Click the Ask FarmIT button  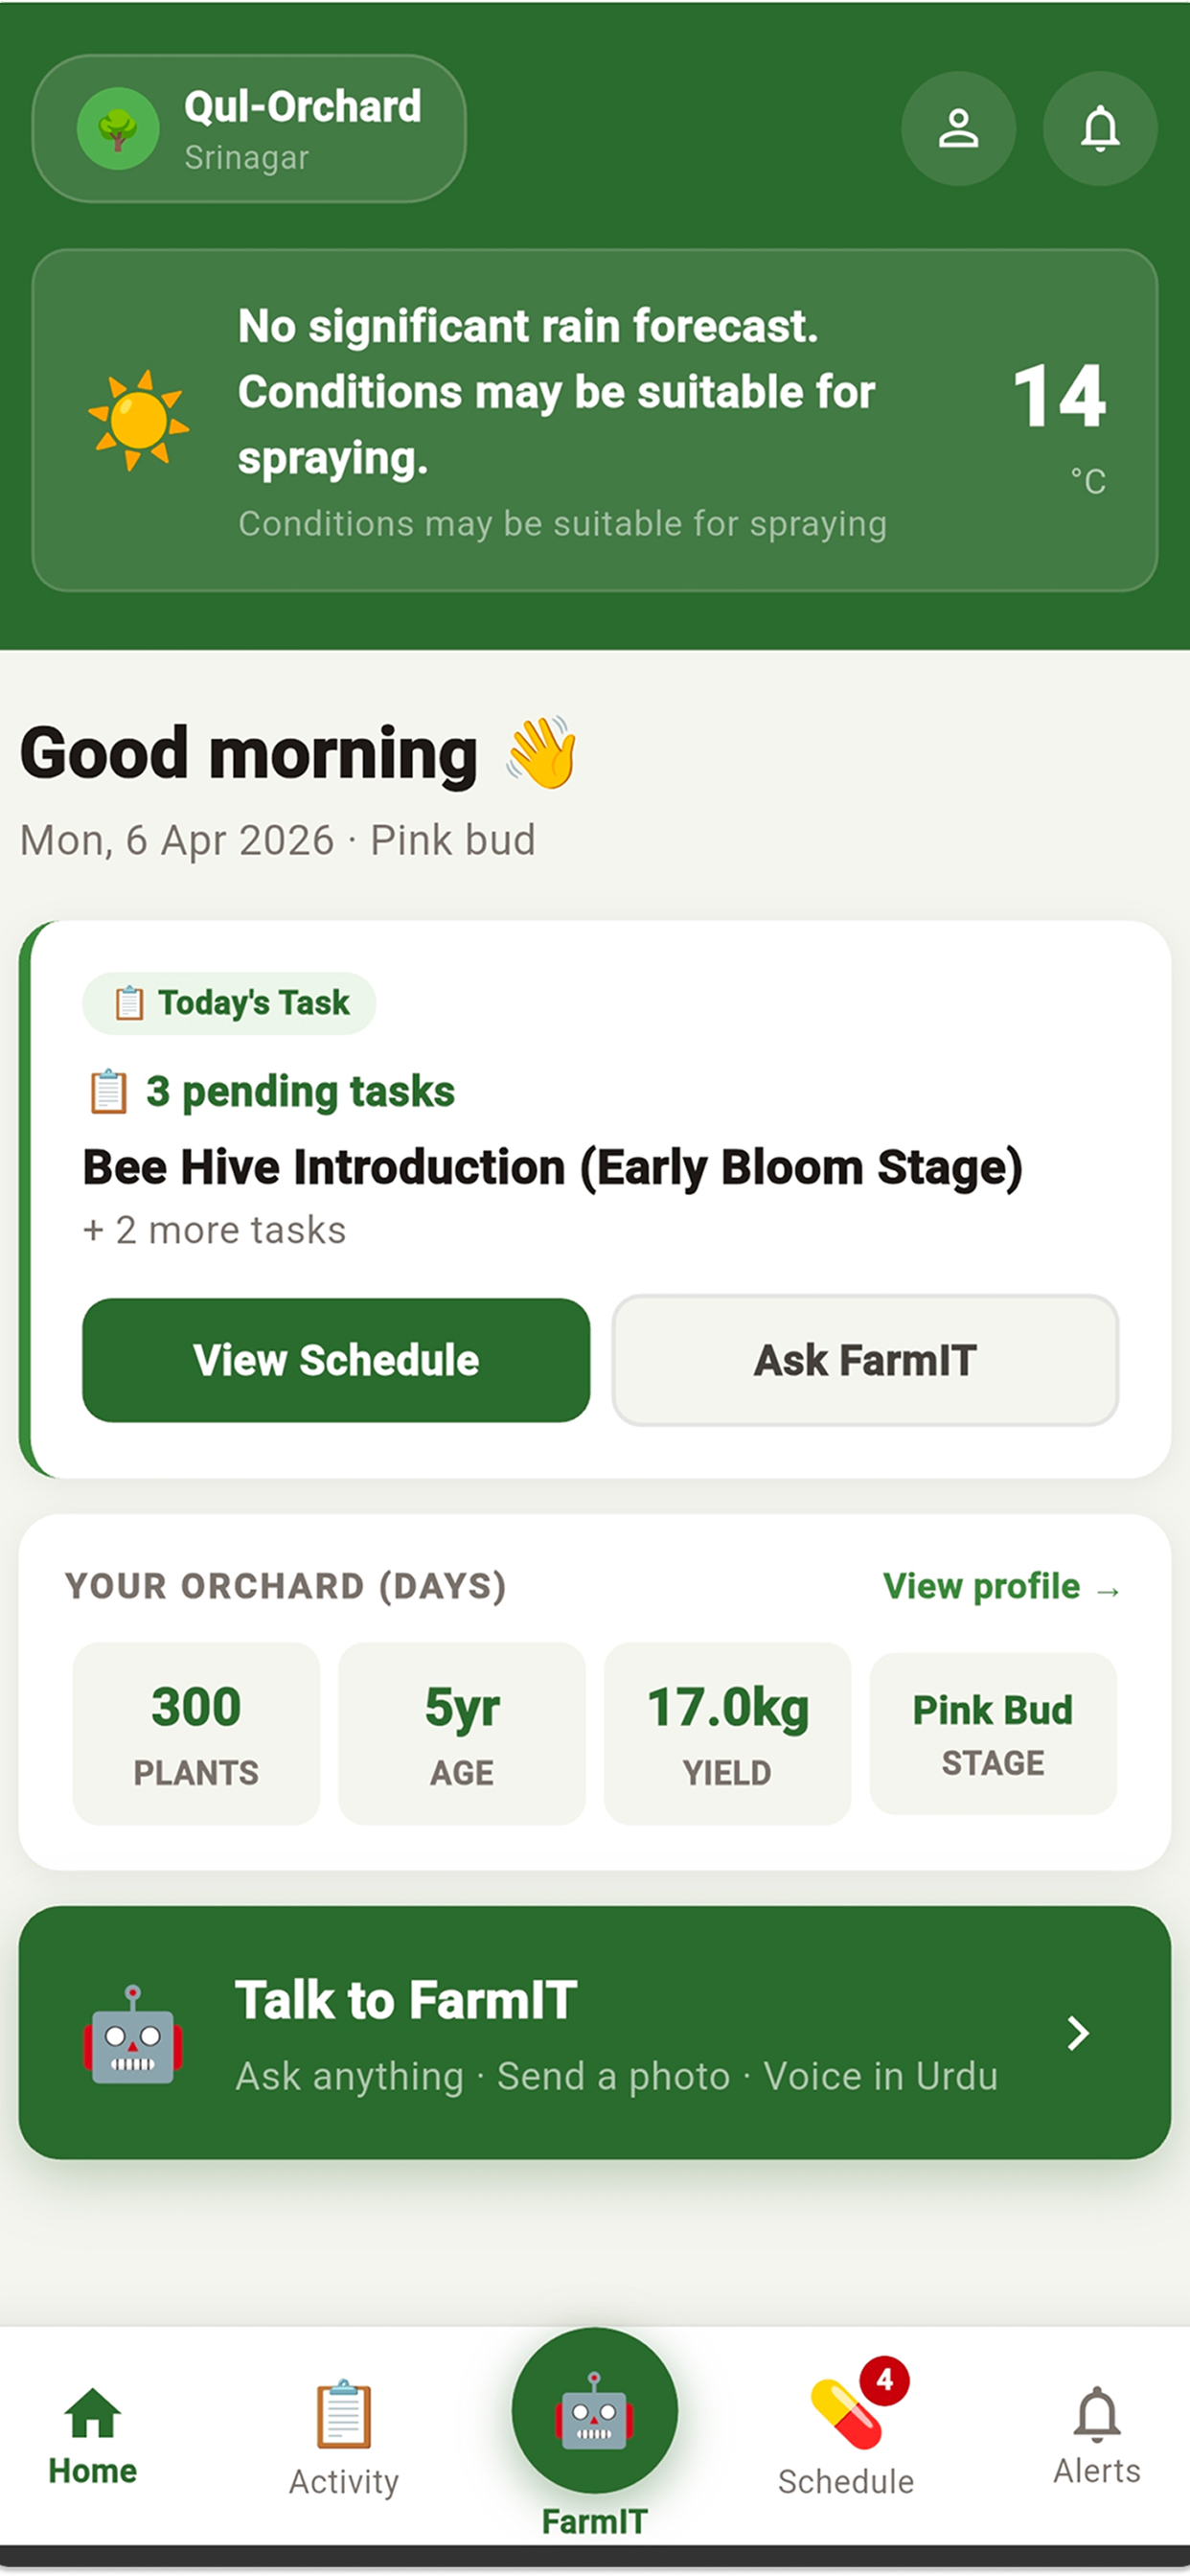point(865,1360)
